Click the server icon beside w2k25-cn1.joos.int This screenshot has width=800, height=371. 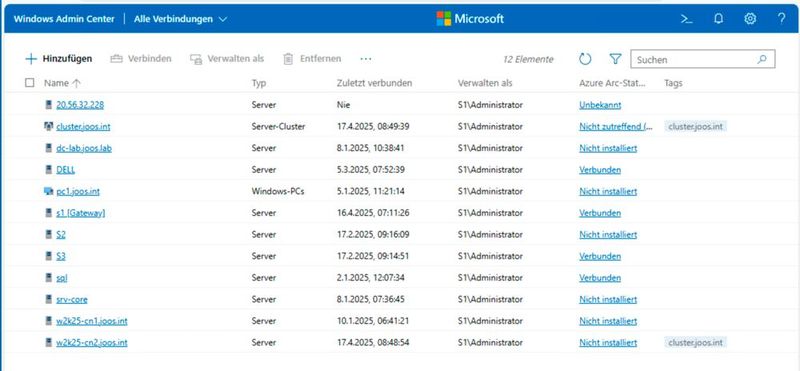(48, 321)
